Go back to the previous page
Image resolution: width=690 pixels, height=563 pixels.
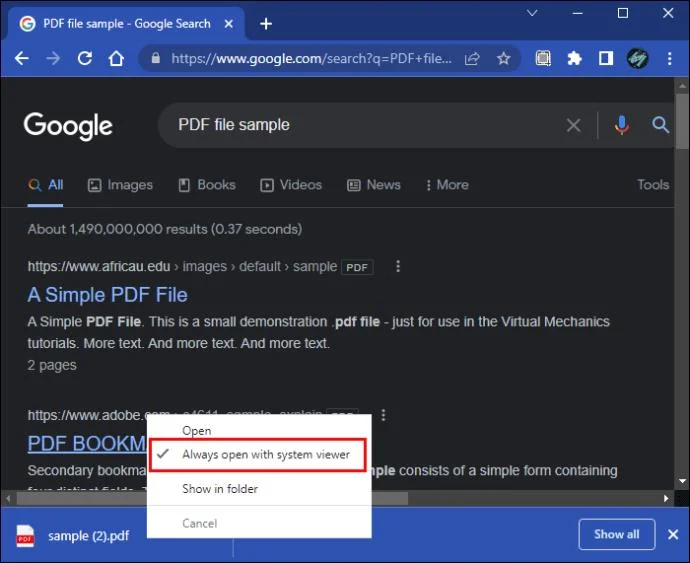pos(22,58)
